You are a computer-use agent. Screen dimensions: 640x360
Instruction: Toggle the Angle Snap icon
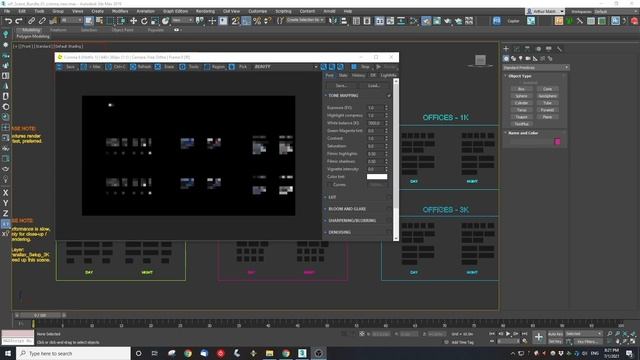click(246, 21)
